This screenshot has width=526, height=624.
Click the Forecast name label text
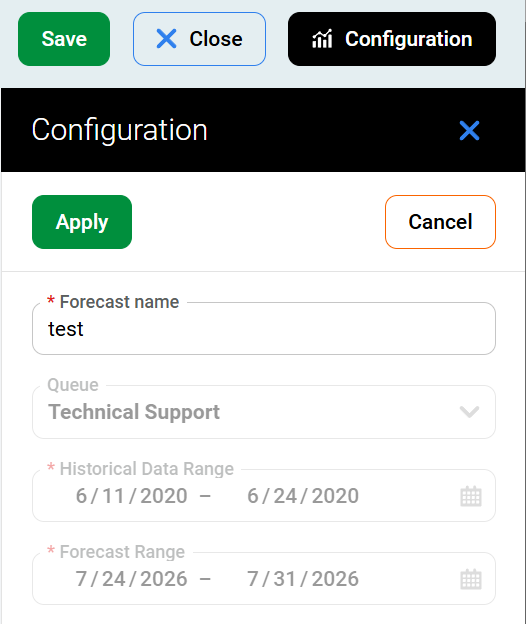(x=119, y=302)
